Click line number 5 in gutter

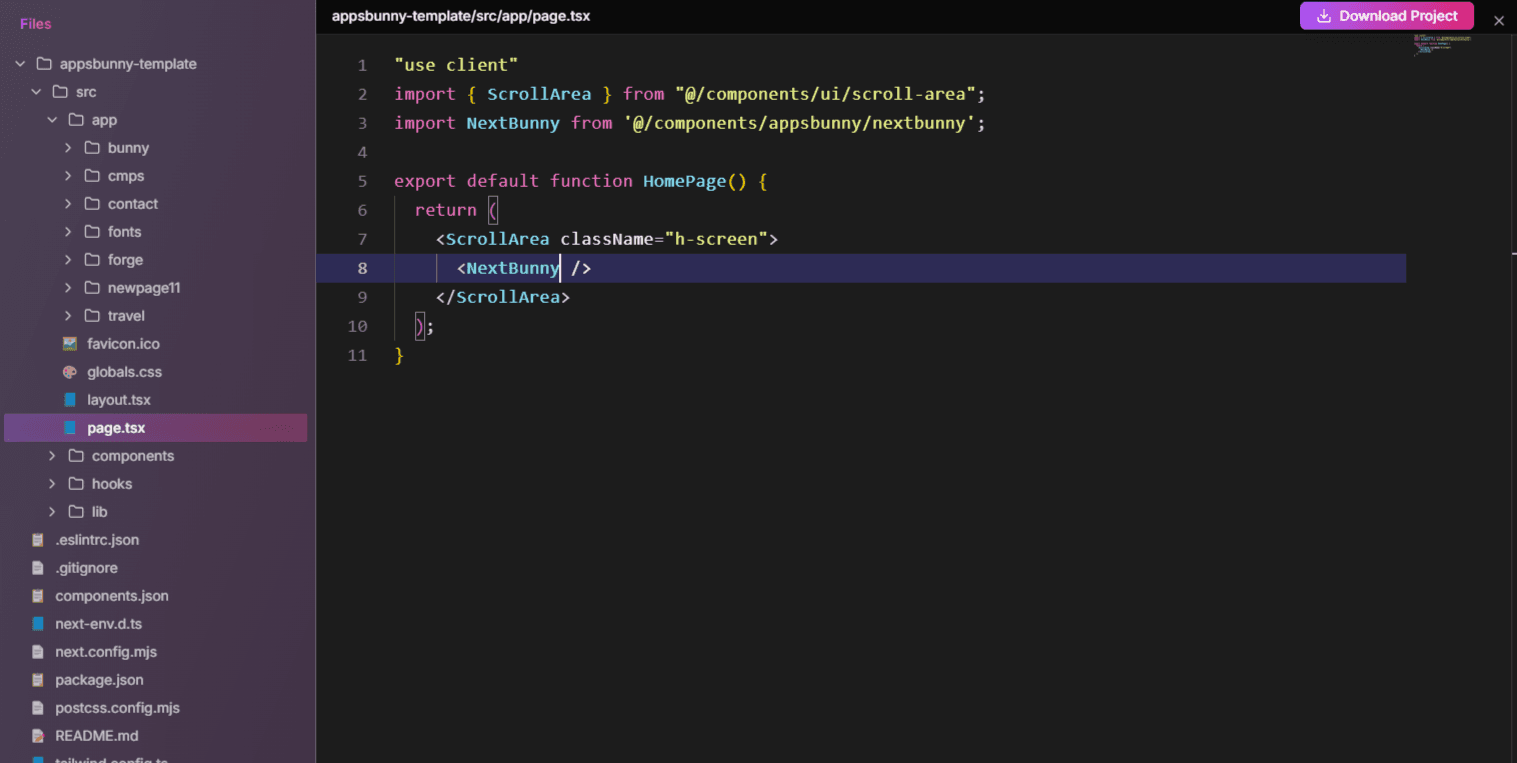[362, 181]
